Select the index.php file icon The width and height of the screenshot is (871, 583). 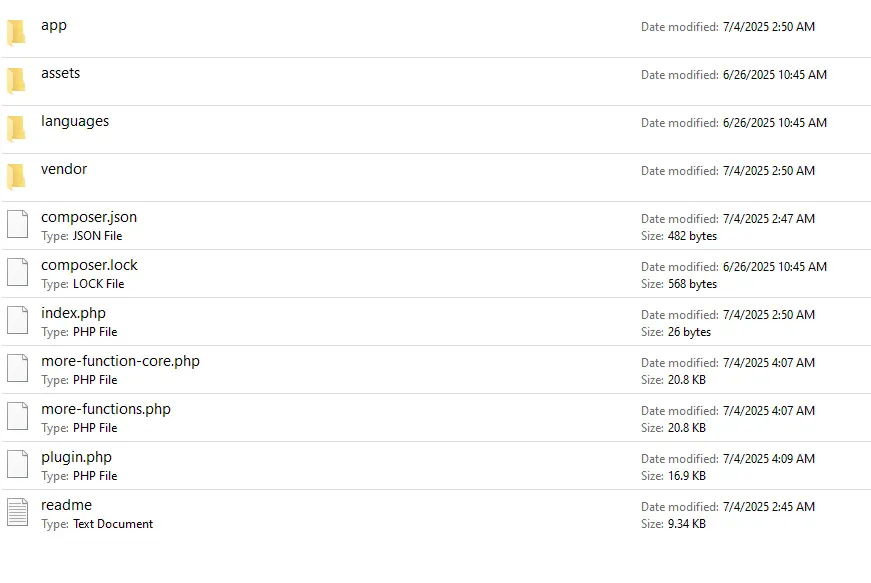coord(17,320)
